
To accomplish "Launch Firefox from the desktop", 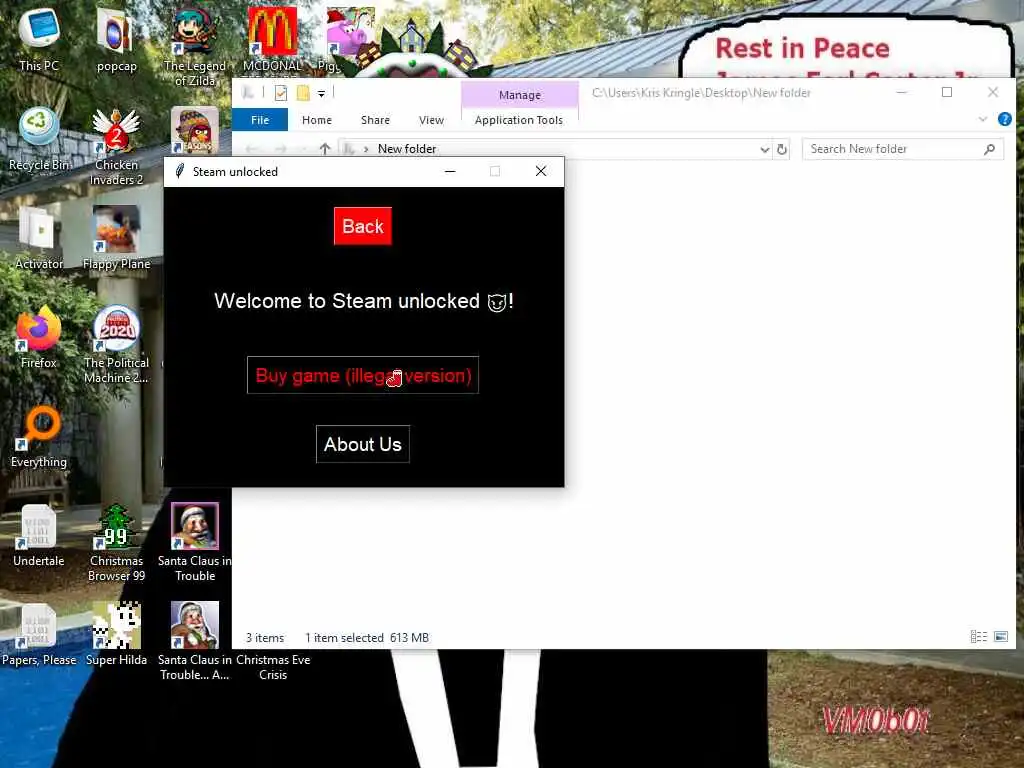I will click(x=39, y=337).
